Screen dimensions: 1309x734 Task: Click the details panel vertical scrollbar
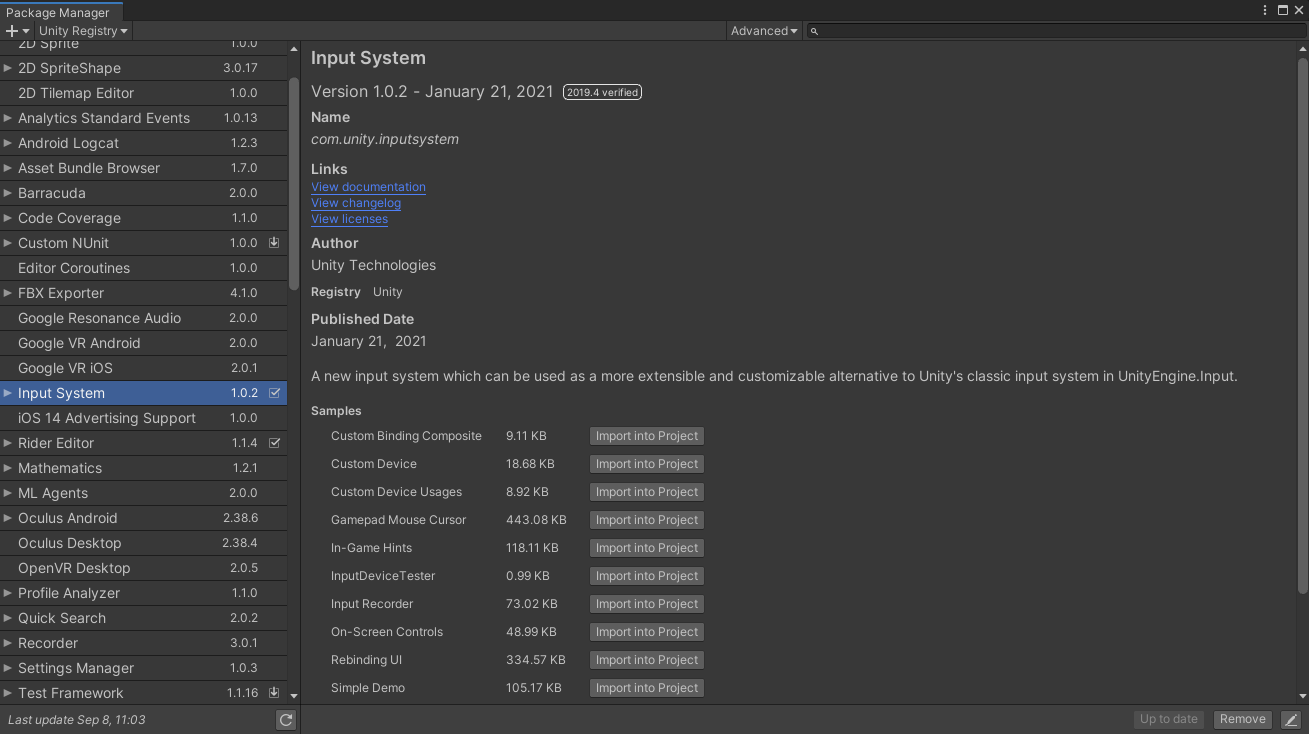pos(1302,325)
